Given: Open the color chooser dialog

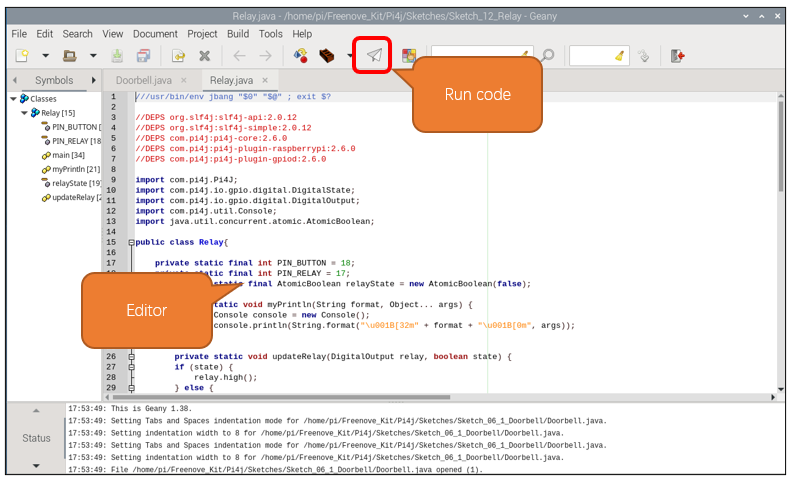Looking at the screenshot, I should click(x=409, y=56).
